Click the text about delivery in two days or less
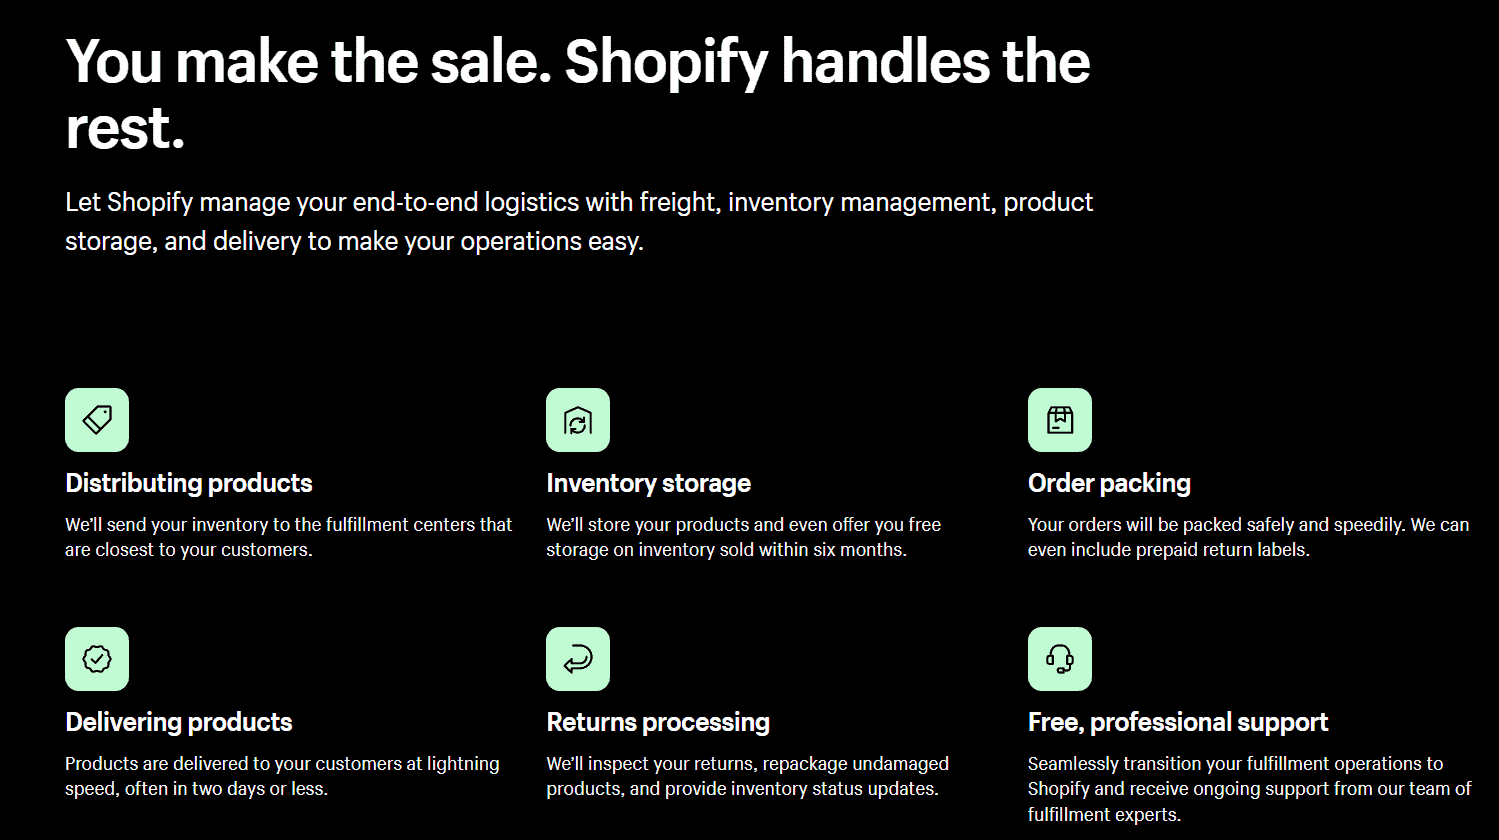1499x840 pixels. [x=282, y=776]
